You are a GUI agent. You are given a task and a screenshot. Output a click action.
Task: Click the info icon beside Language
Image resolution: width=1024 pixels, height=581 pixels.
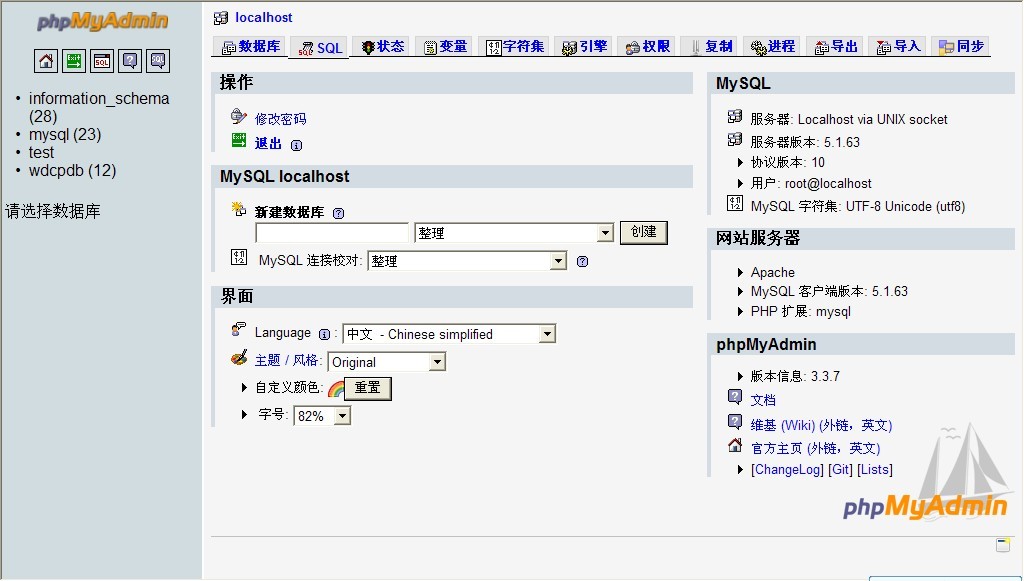pyautogui.click(x=324, y=335)
